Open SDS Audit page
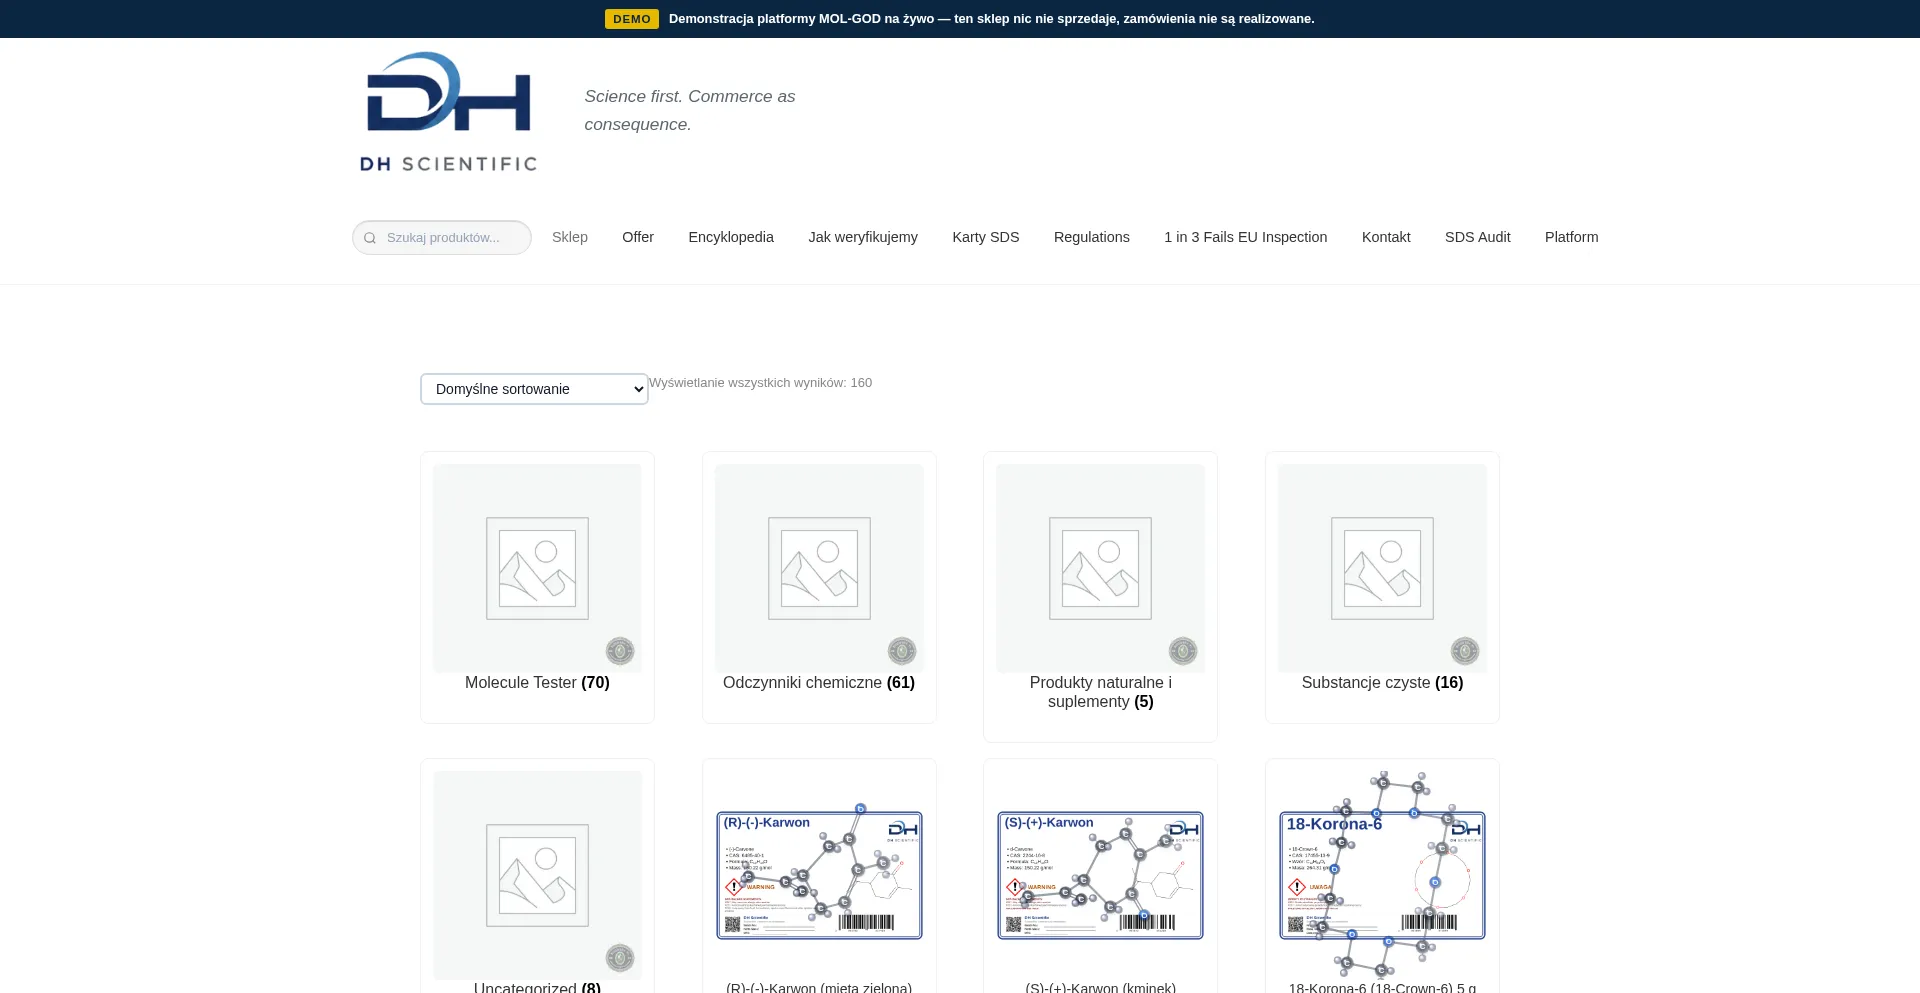This screenshot has width=1920, height=993. click(x=1478, y=237)
